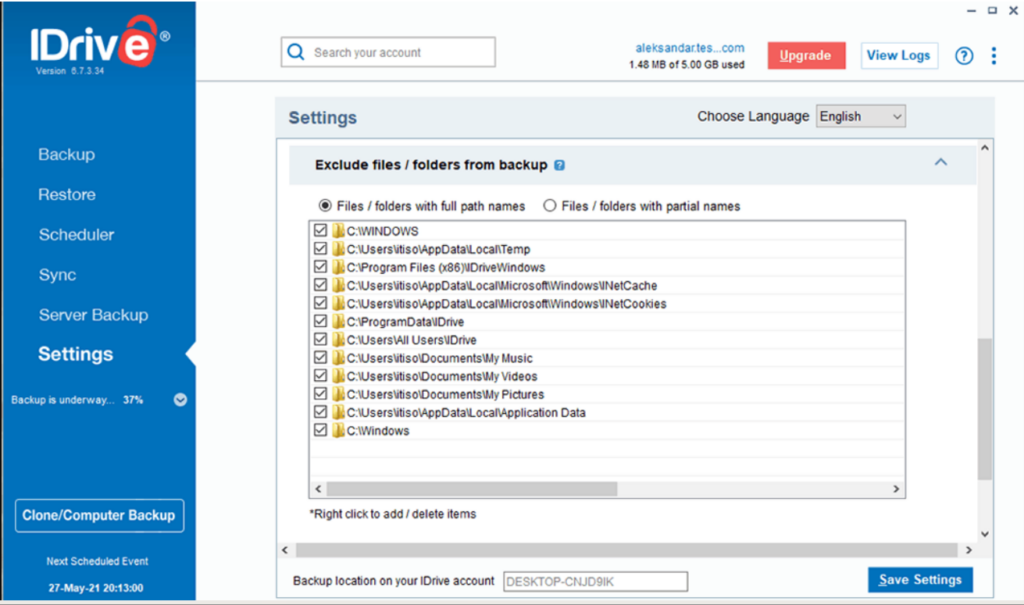Open the three-dot overflow menu
This screenshot has width=1024, height=605.
point(994,55)
